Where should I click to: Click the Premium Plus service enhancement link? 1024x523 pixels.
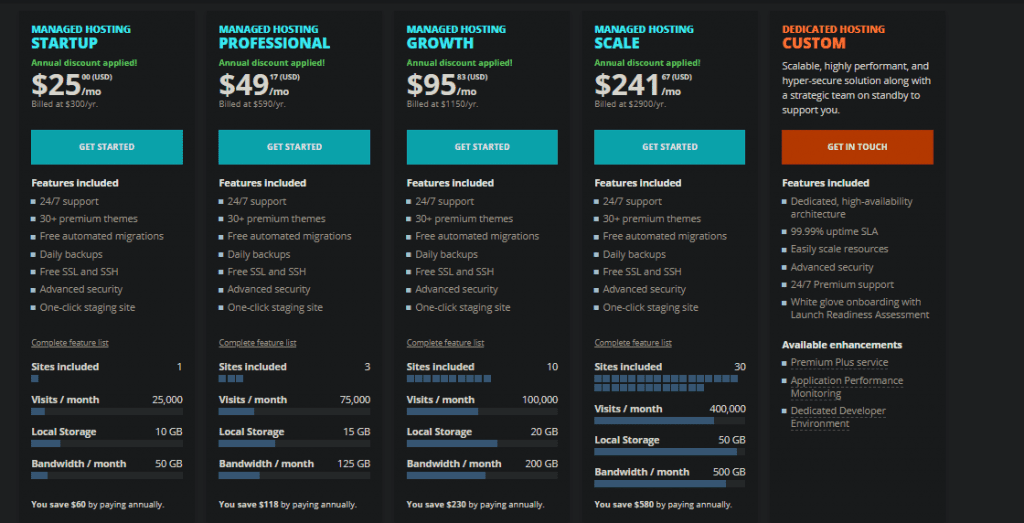click(839, 362)
